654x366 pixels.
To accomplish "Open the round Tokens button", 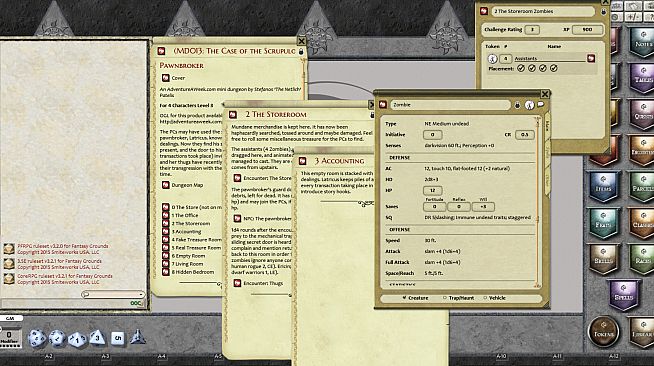I will tap(603, 332).
